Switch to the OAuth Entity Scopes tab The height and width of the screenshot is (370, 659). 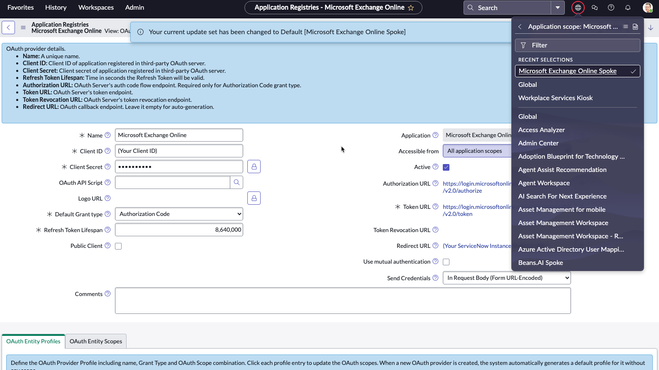(x=96, y=341)
